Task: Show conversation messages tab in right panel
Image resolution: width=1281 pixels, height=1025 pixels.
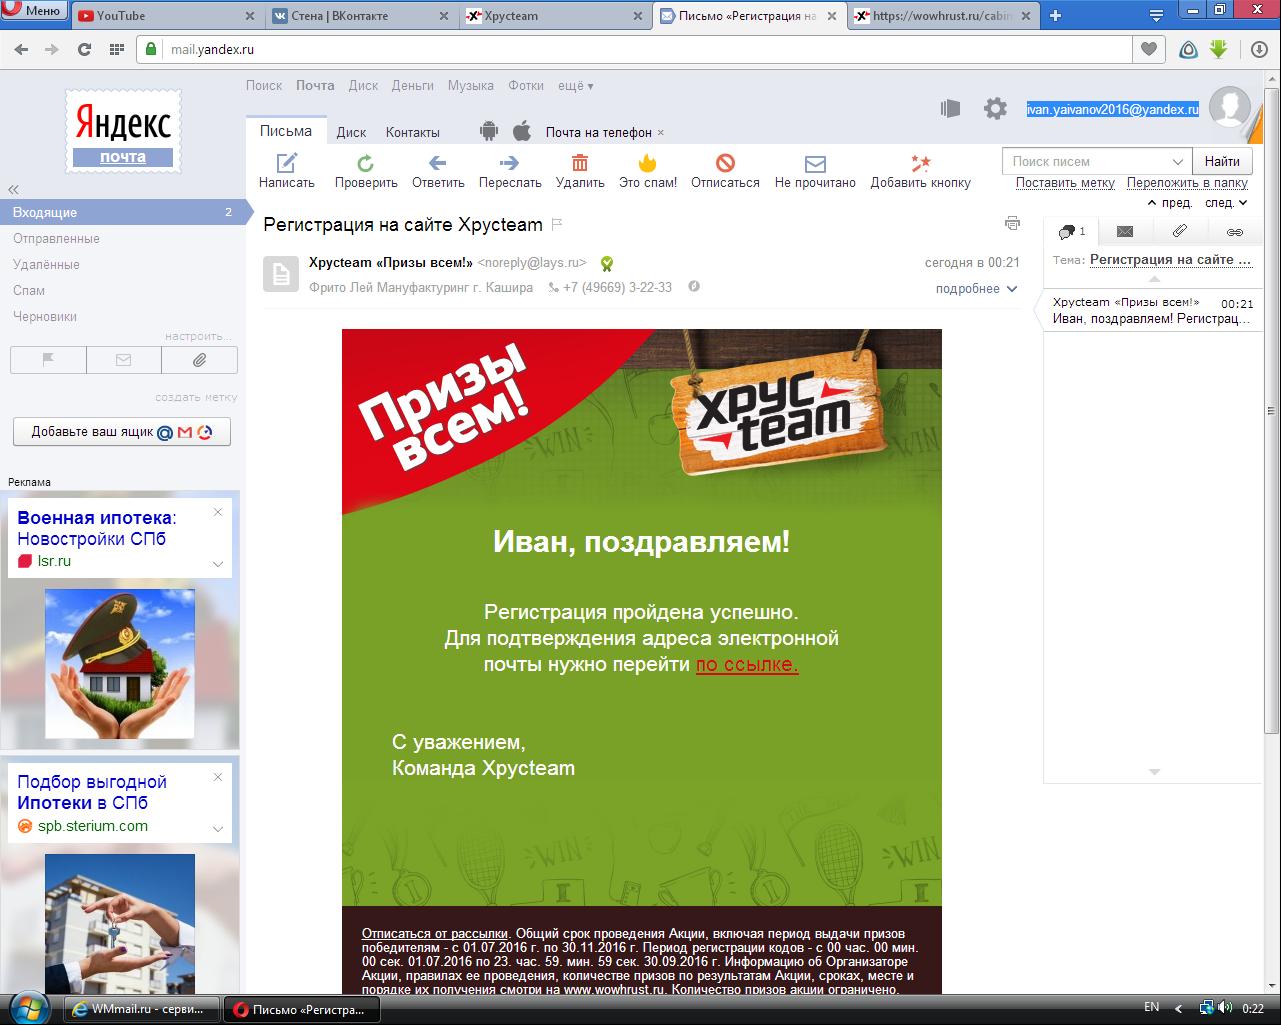Action: [x=1070, y=231]
